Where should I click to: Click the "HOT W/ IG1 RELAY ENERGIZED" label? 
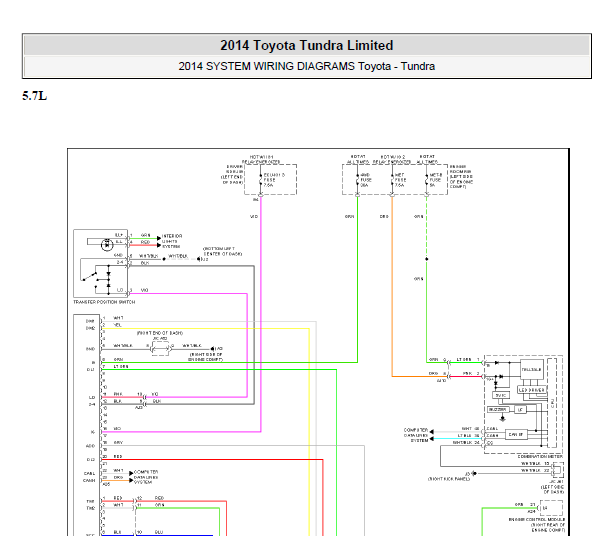[261, 159]
